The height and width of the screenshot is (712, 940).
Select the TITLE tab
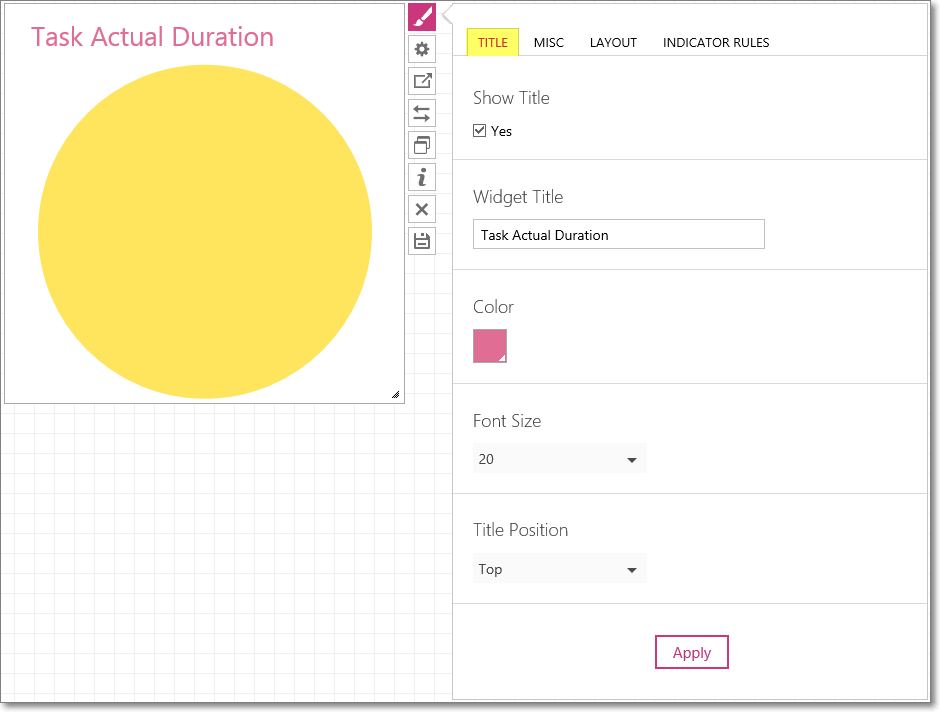tap(493, 43)
